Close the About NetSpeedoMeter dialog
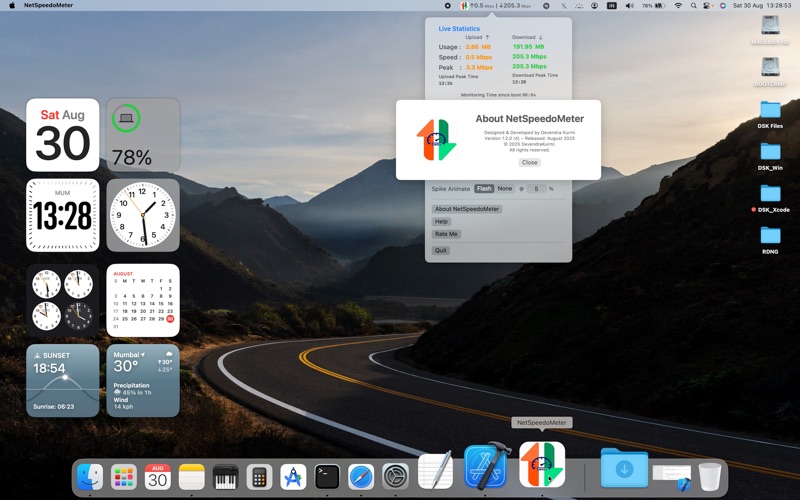 point(530,162)
